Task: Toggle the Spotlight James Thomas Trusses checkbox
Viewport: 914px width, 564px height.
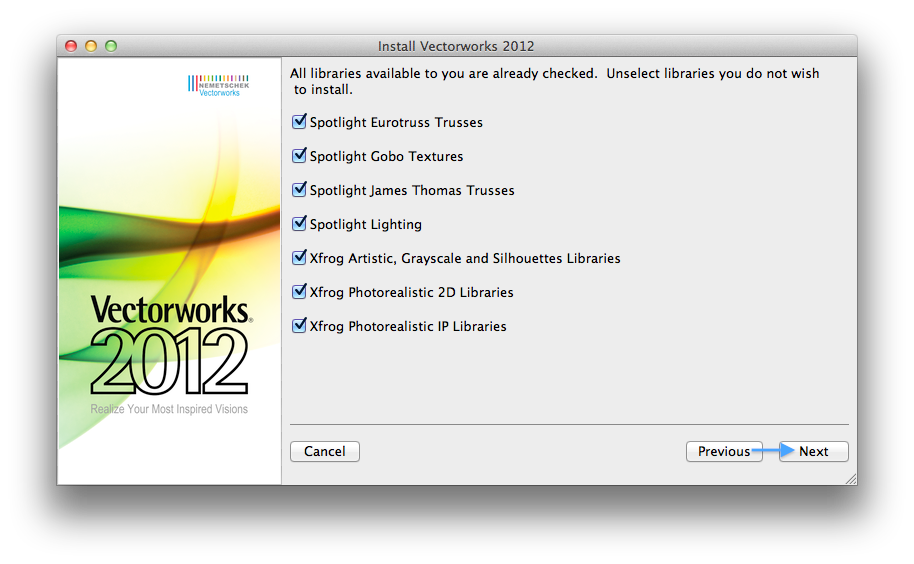Action: click(x=298, y=190)
